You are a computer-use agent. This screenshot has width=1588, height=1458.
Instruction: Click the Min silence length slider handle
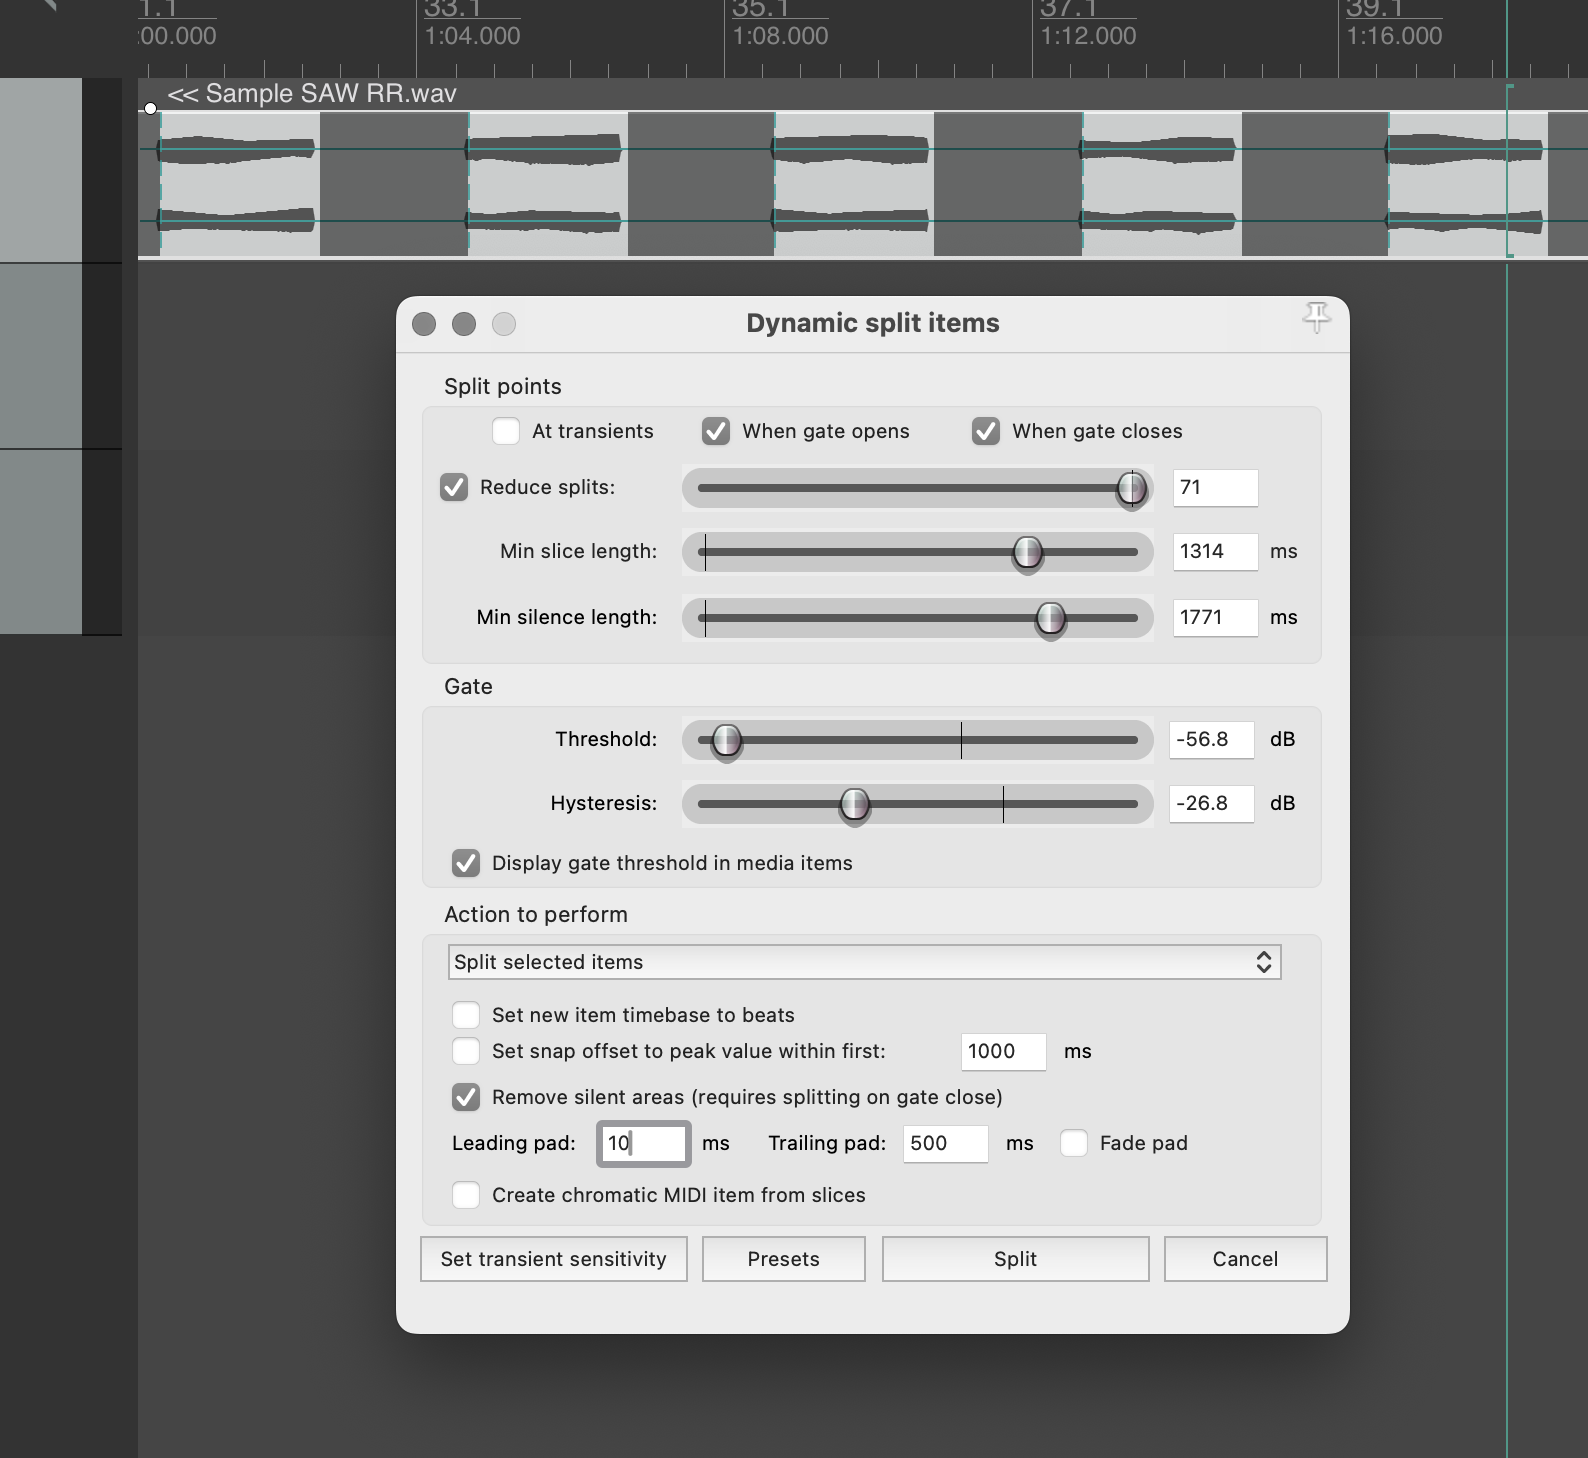coord(1051,618)
